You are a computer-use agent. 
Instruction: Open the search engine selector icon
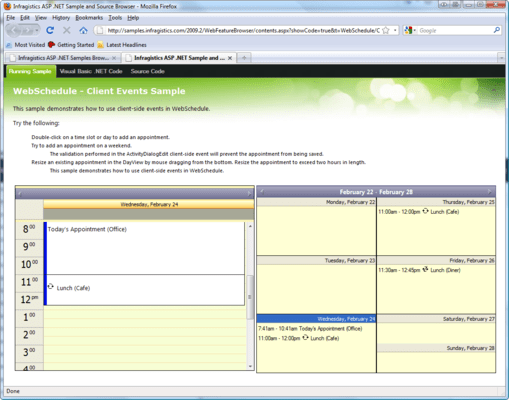coord(410,31)
